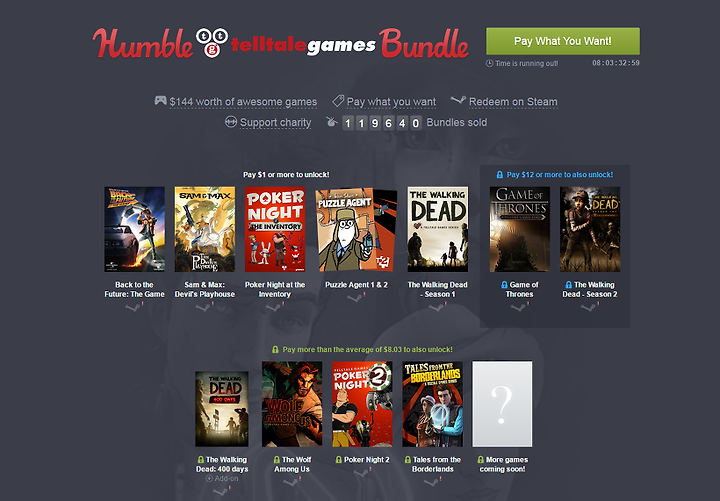Select the Game of Thrones cover art
The height and width of the screenshot is (501, 720).
coord(520,229)
